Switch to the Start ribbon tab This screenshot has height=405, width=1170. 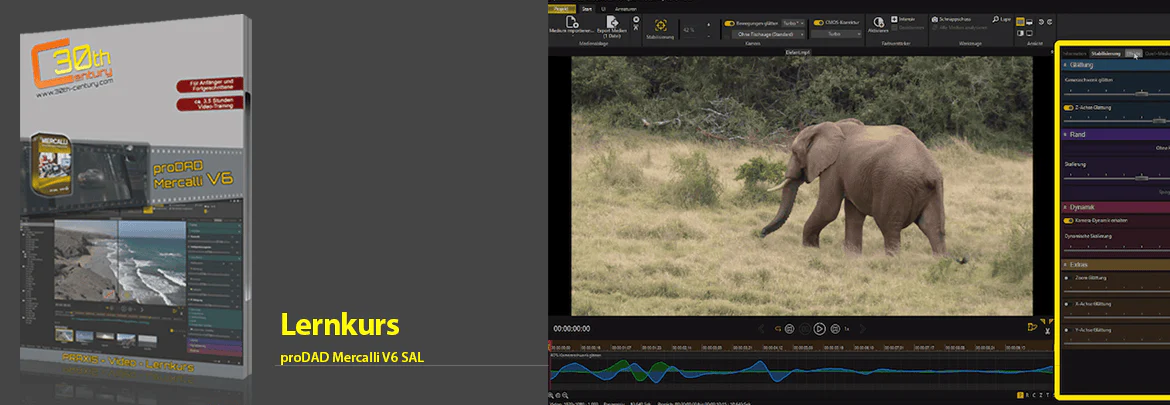pos(587,9)
